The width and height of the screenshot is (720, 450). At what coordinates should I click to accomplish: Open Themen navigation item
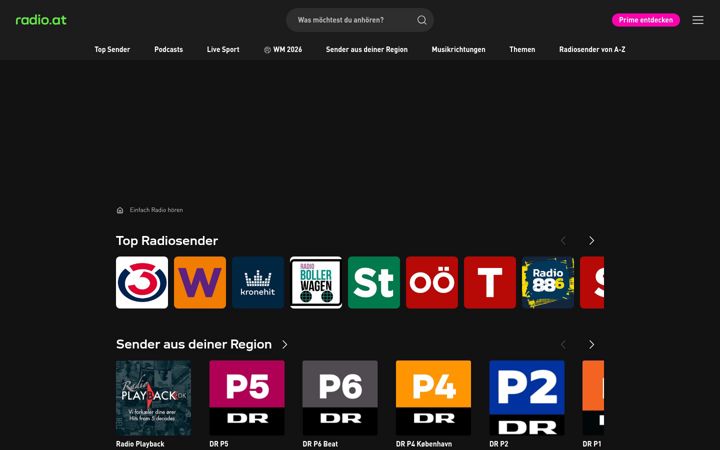(x=522, y=49)
